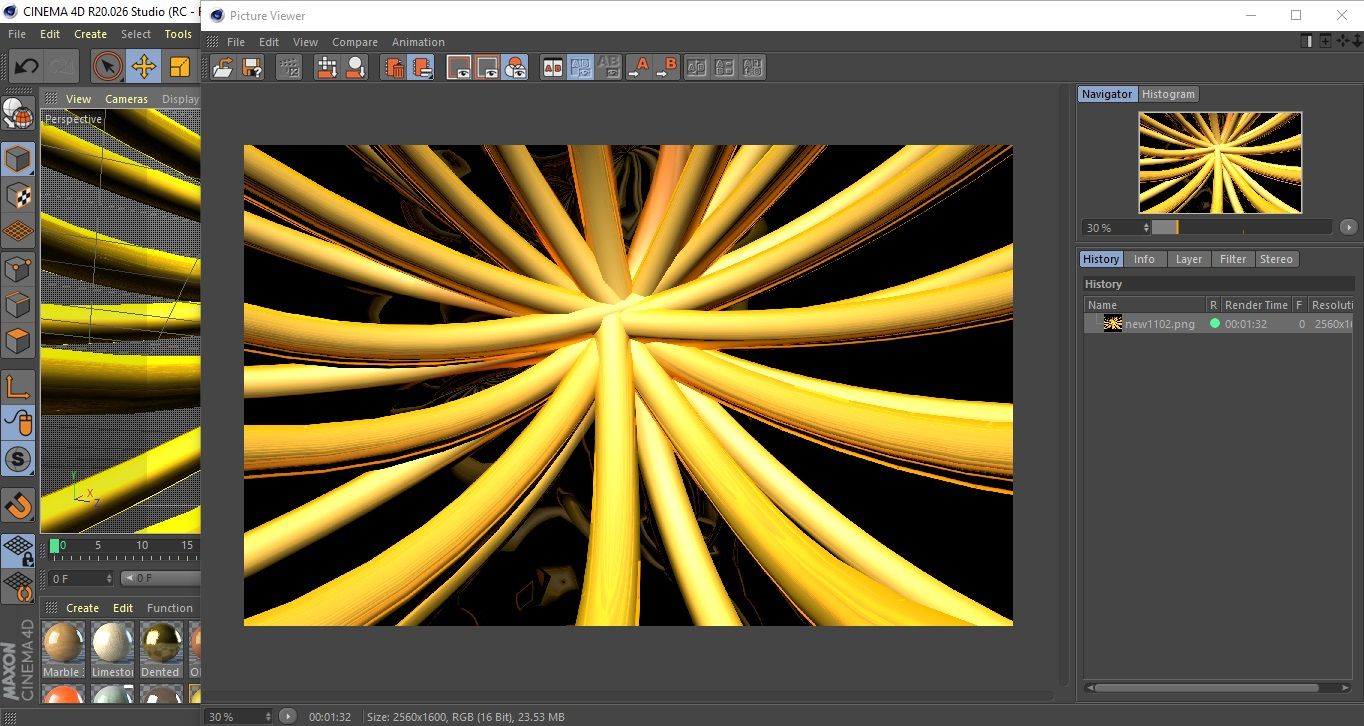Toggle the first filter eye icon in toolbar
Viewport: 1364px width, 726px height.
coord(459,67)
